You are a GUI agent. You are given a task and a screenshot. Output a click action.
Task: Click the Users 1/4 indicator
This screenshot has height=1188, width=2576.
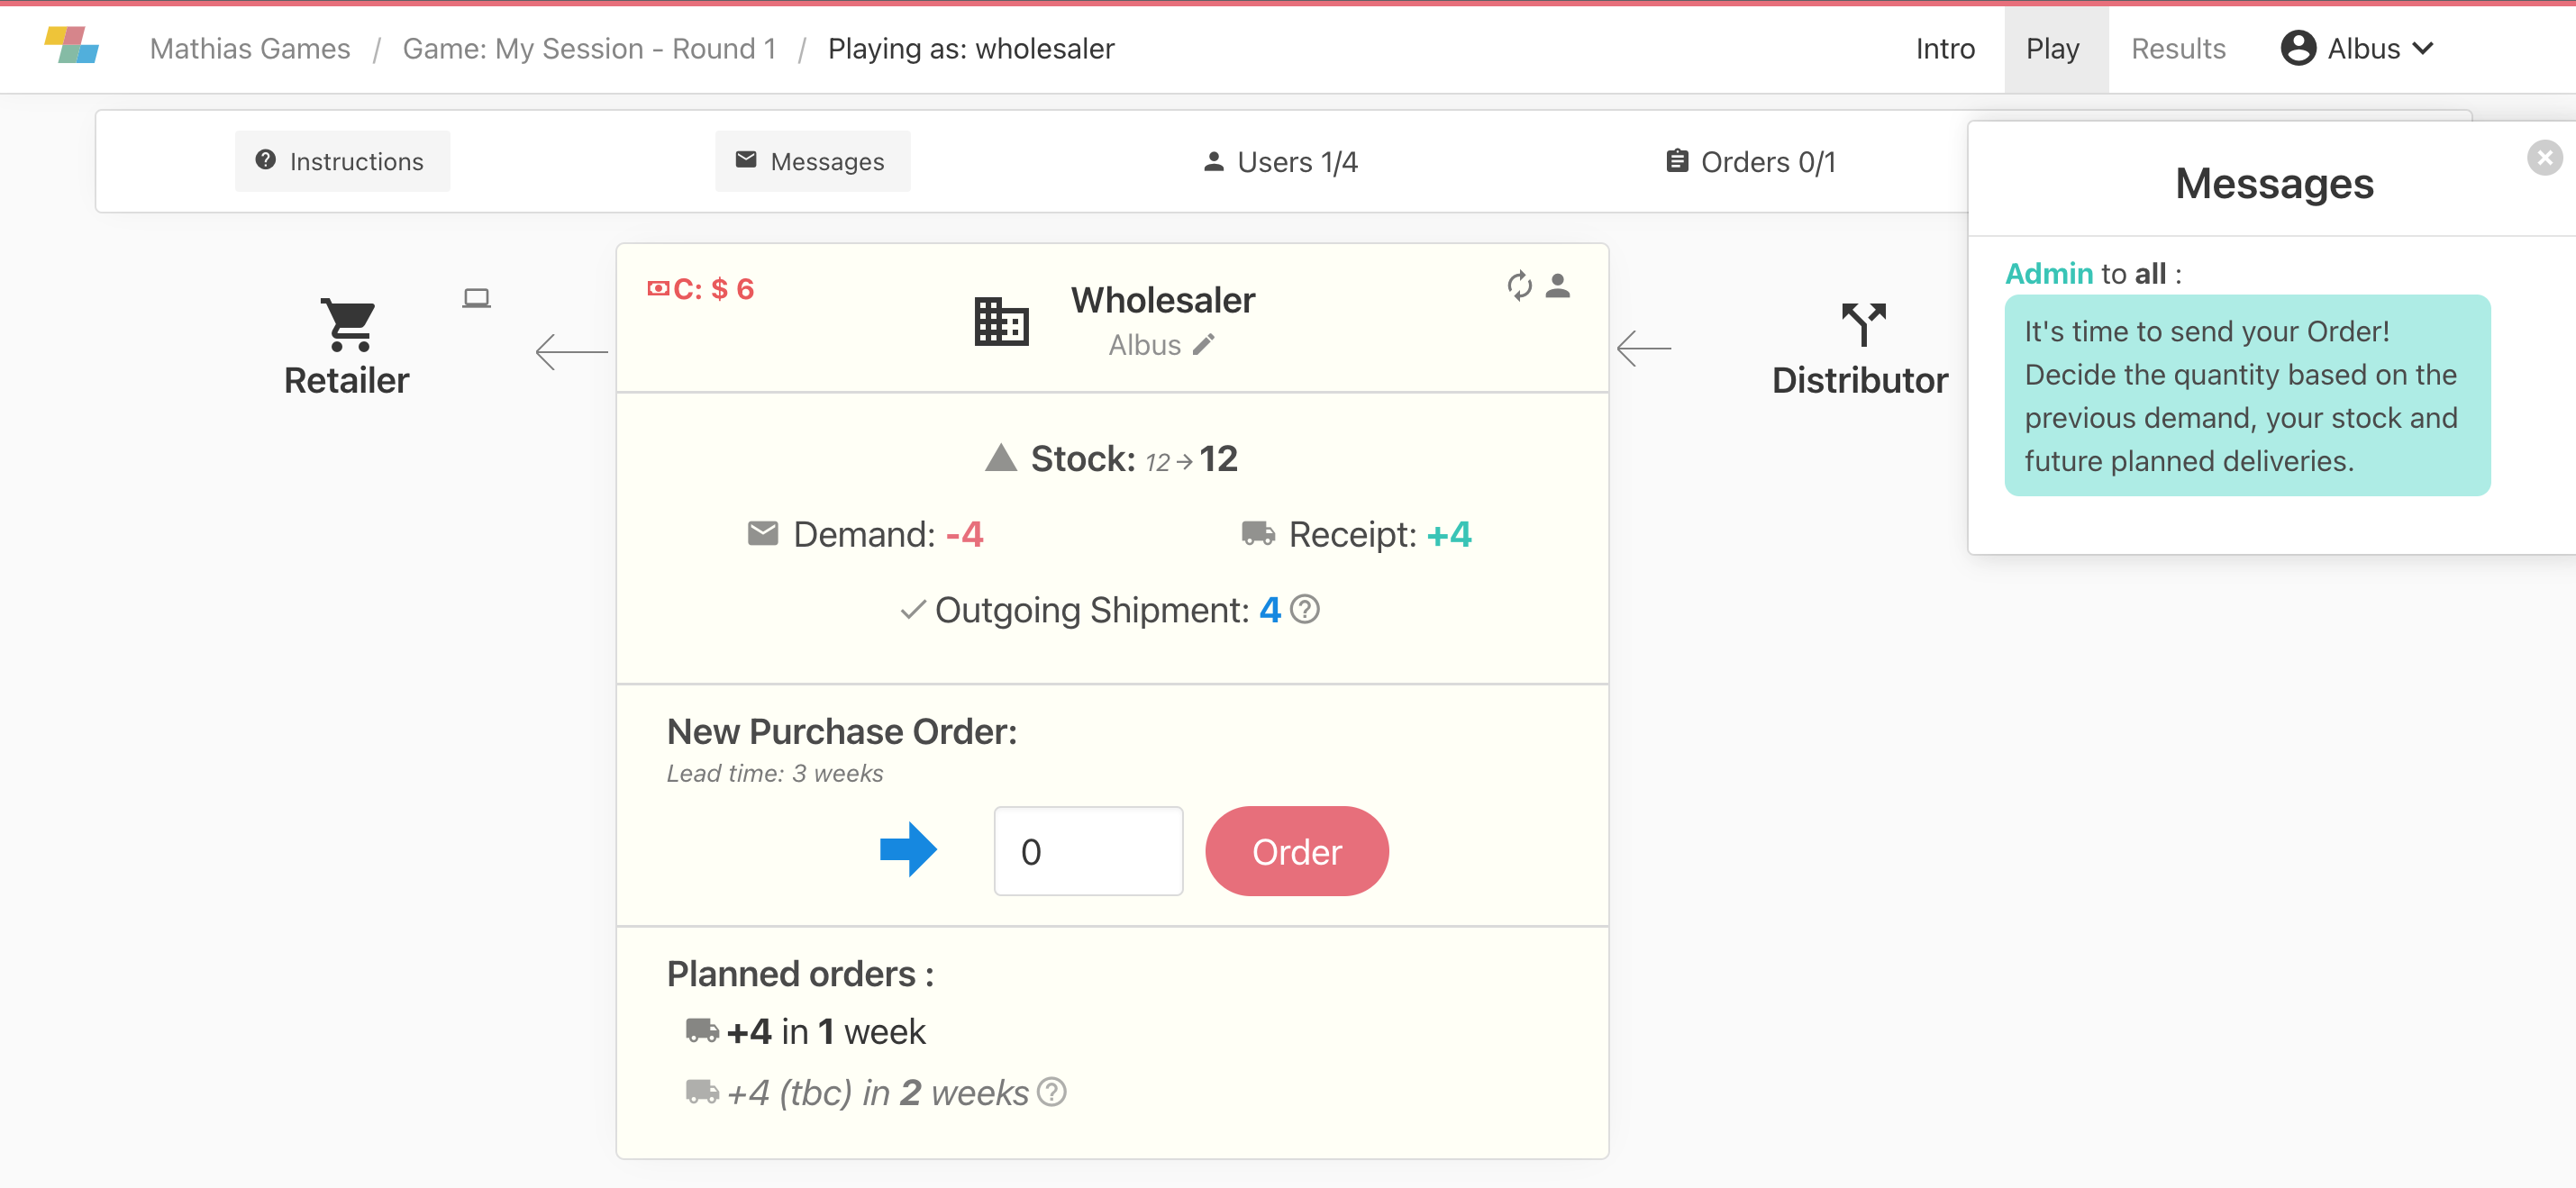point(1280,161)
